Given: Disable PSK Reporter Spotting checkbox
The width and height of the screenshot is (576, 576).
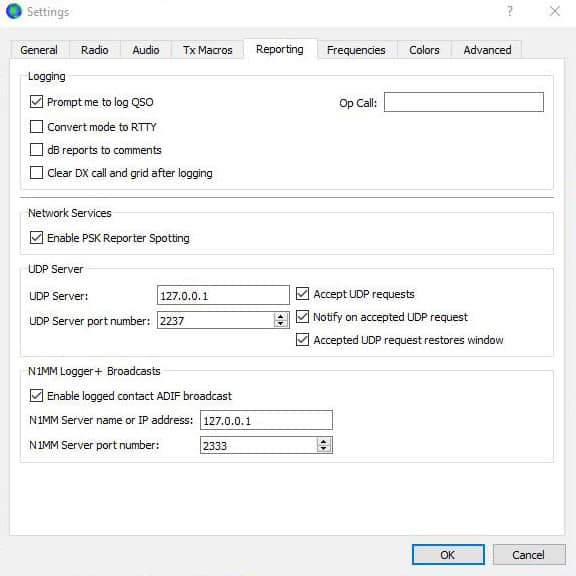Looking at the screenshot, I should tap(36, 238).
